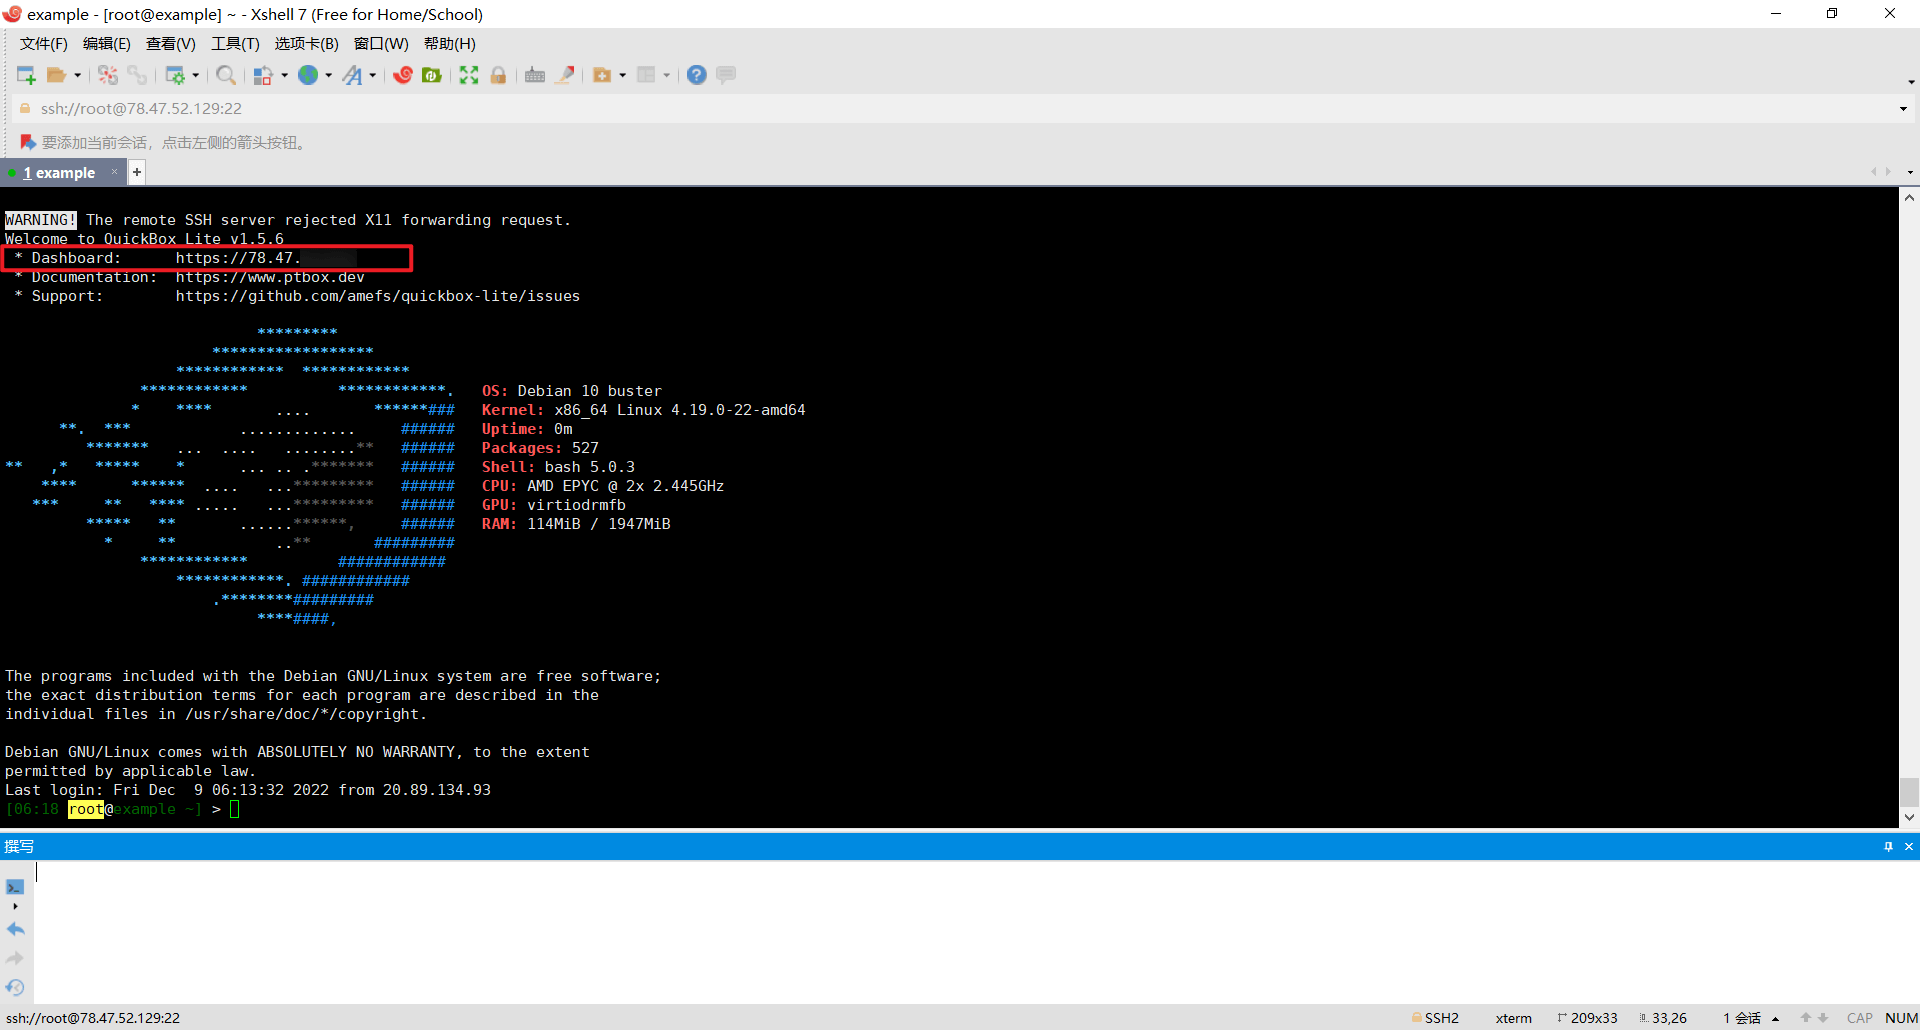Open Help with the blue question mark
The image size is (1920, 1030).
coord(697,75)
